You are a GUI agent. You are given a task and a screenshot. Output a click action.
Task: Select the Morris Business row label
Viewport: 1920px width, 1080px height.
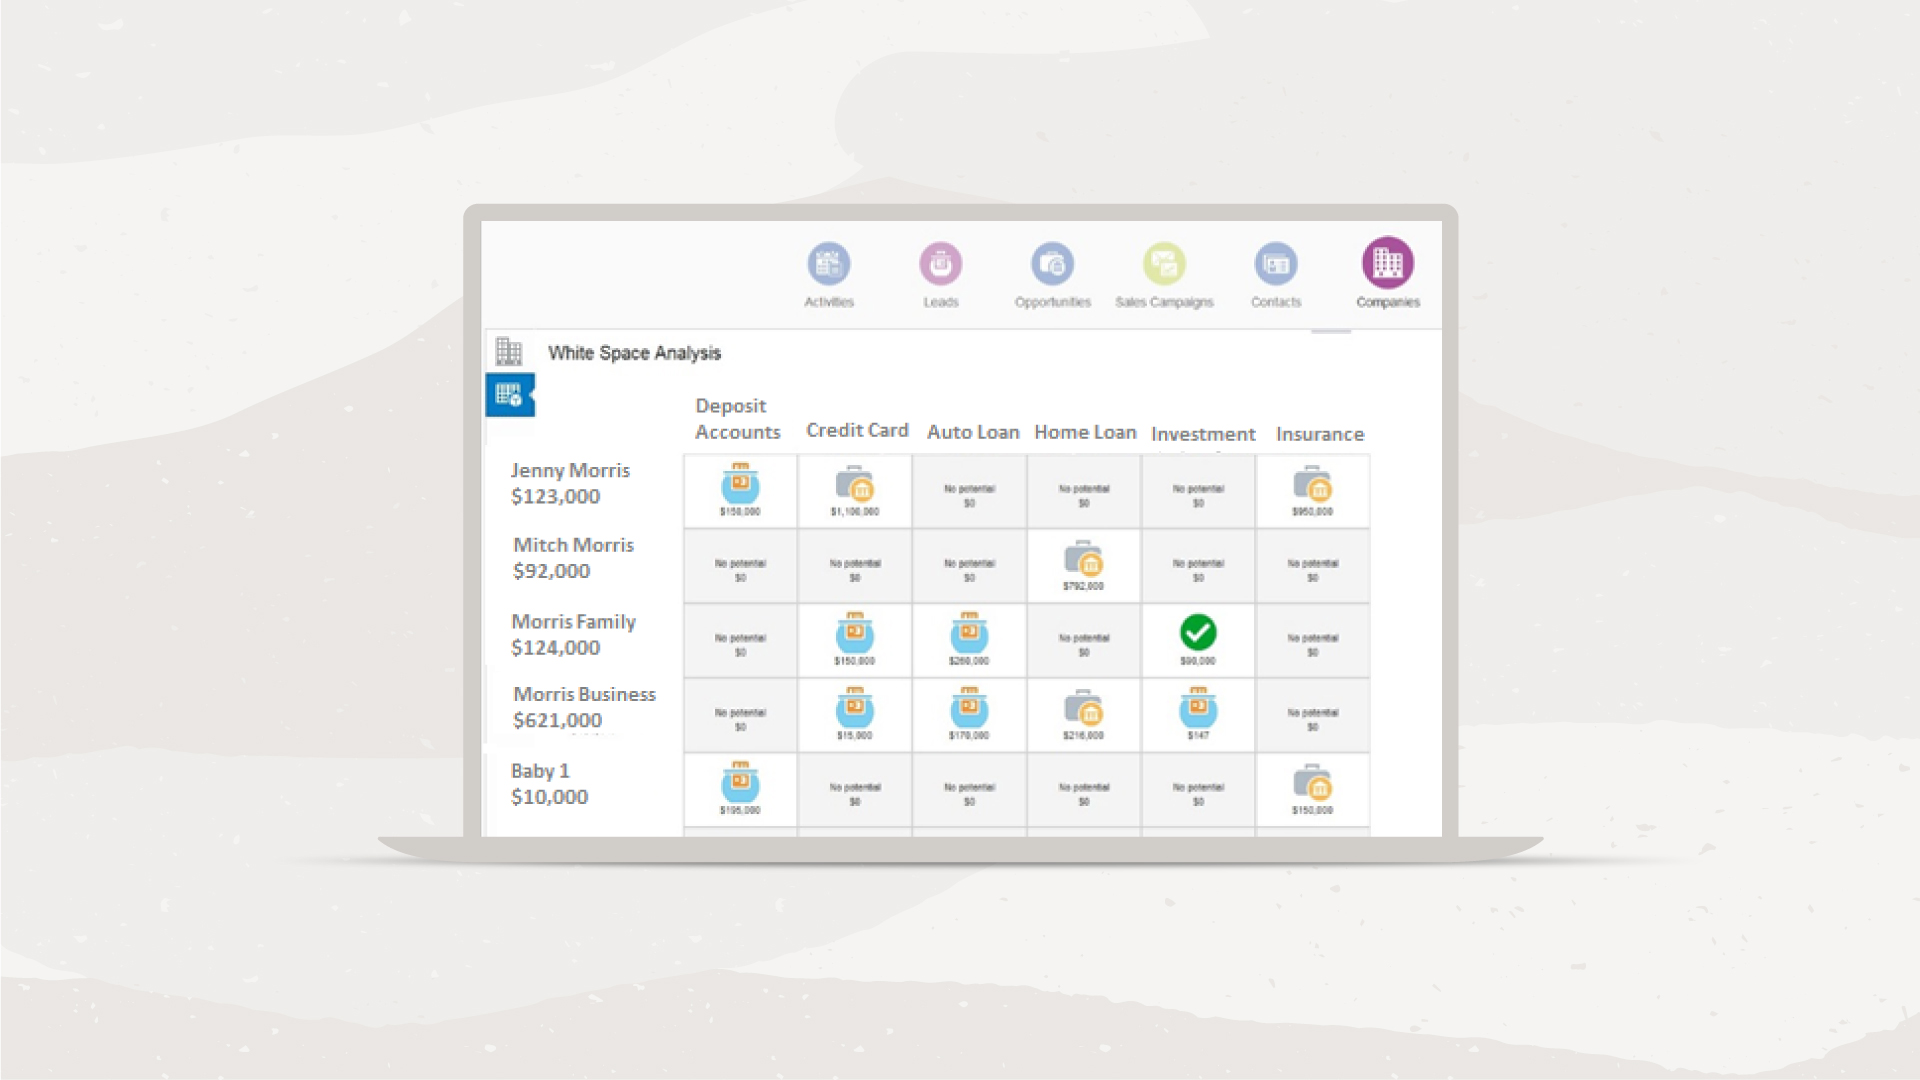[584, 707]
